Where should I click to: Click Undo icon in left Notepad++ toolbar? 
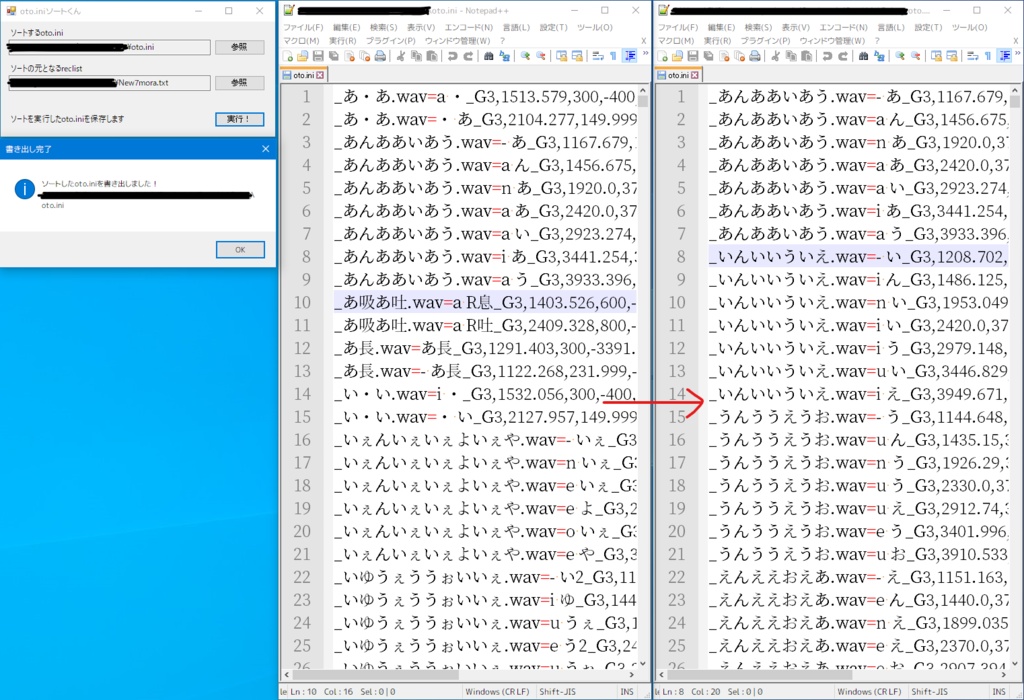coord(453,56)
